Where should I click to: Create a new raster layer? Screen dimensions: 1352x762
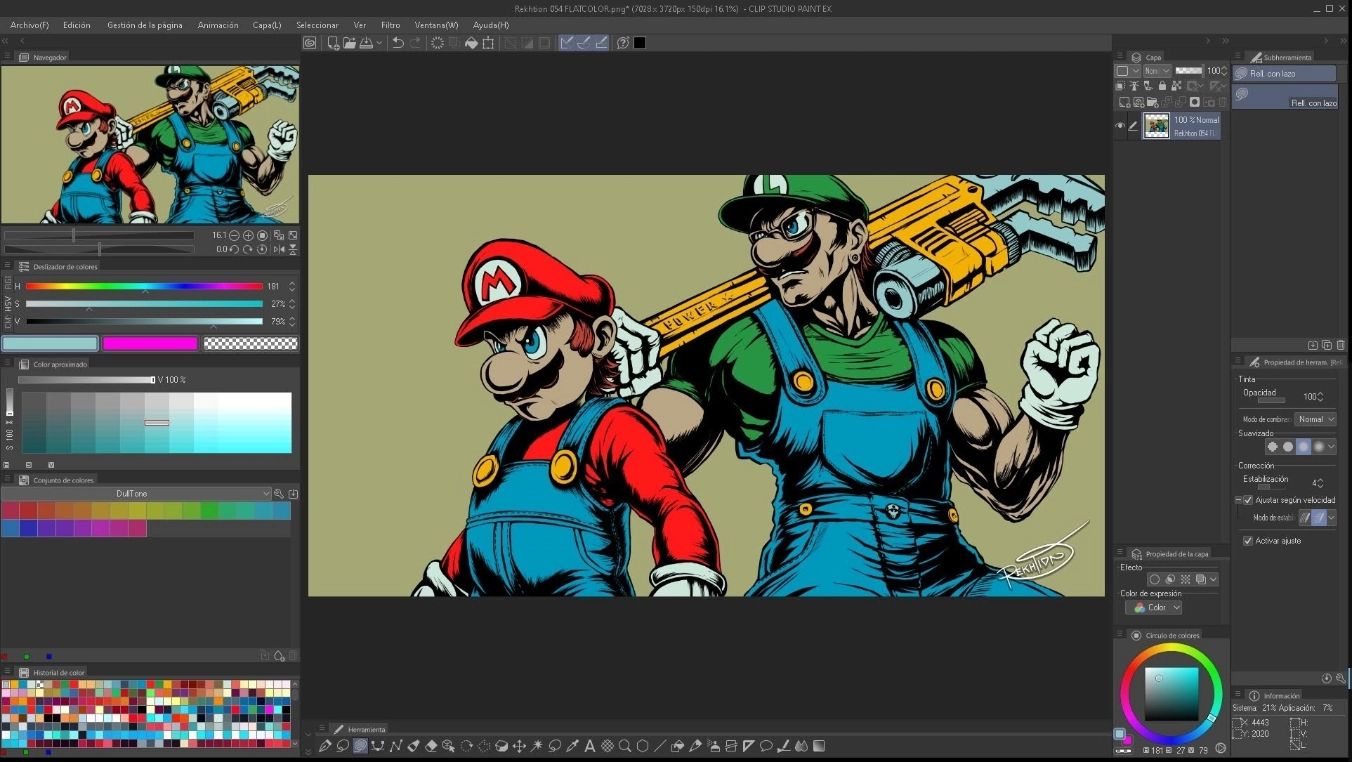pyautogui.click(x=1125, y=102)
